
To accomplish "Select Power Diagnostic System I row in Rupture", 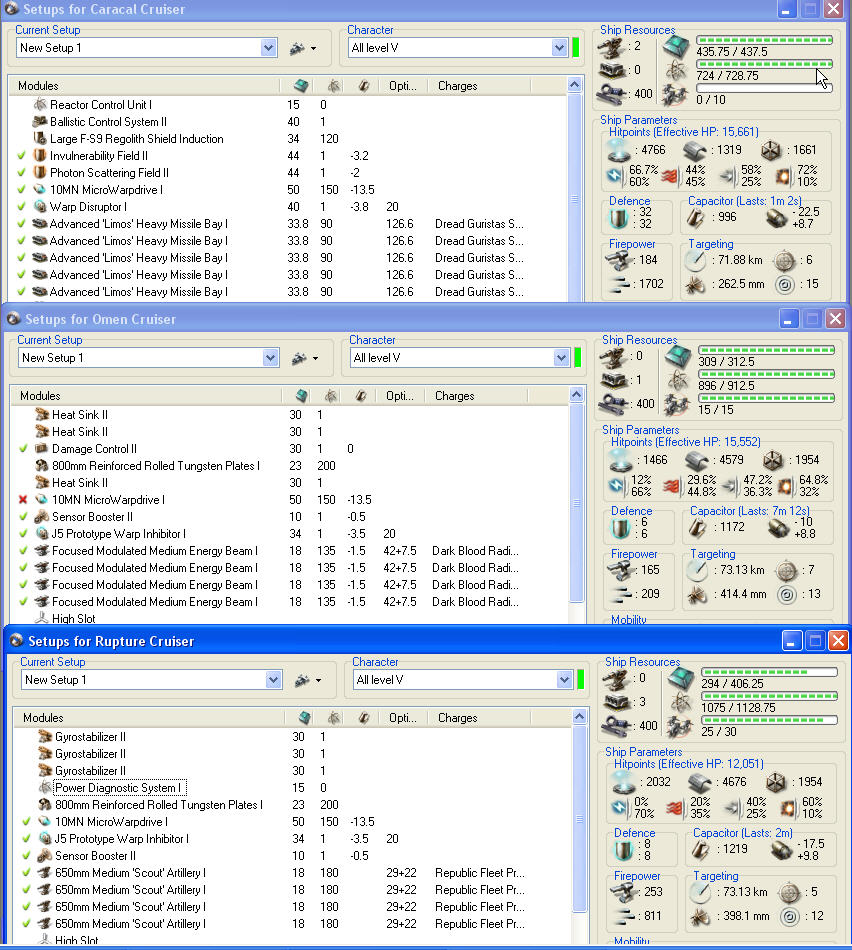I will coord(293,788).
